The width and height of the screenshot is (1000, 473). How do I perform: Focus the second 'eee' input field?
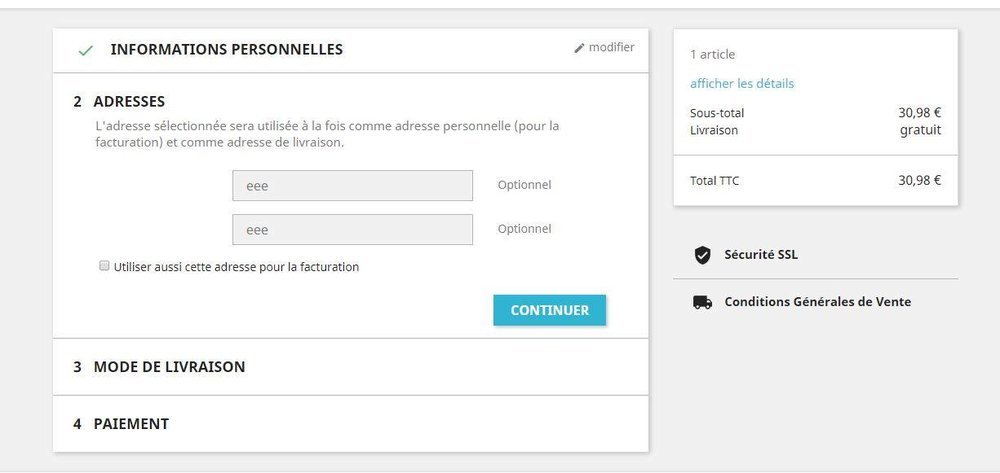pyautogui.click(x=352, y=229)
